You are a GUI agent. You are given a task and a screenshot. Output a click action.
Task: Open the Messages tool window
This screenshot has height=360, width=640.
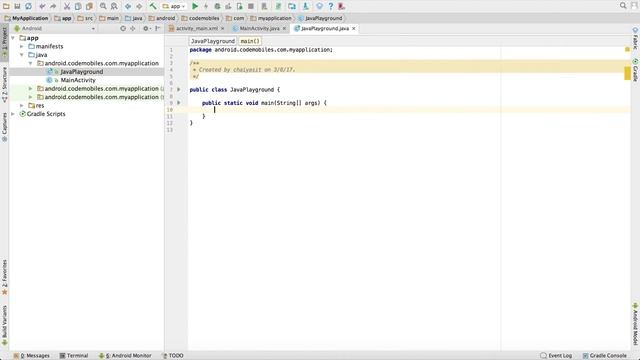(x=31, y=356)
